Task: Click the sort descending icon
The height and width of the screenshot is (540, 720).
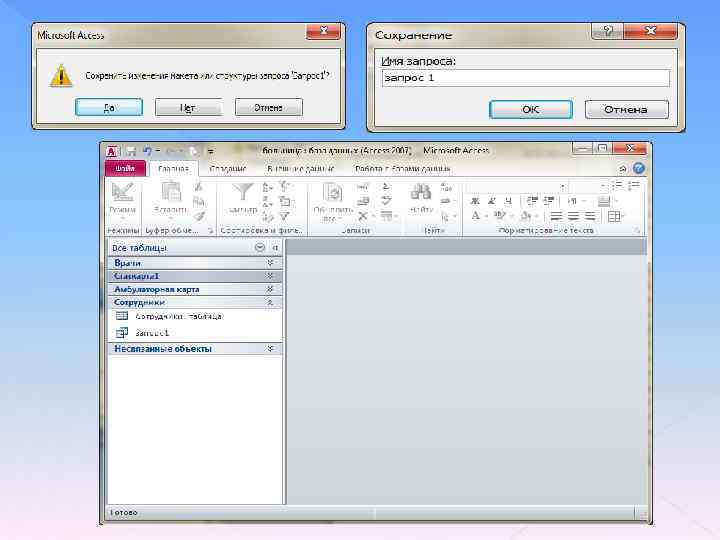Action: 267,201
